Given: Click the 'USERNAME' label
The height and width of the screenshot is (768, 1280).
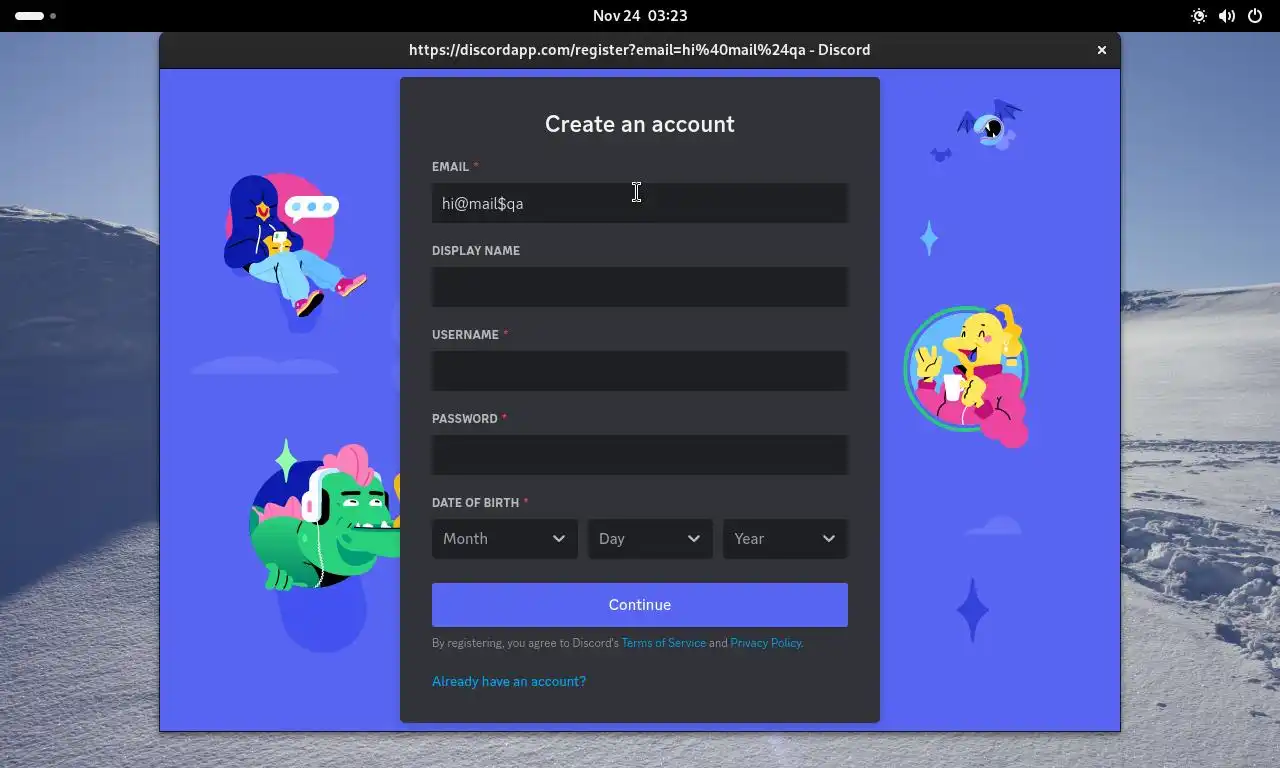Looking at the screenshot, I should coord(466,334).
